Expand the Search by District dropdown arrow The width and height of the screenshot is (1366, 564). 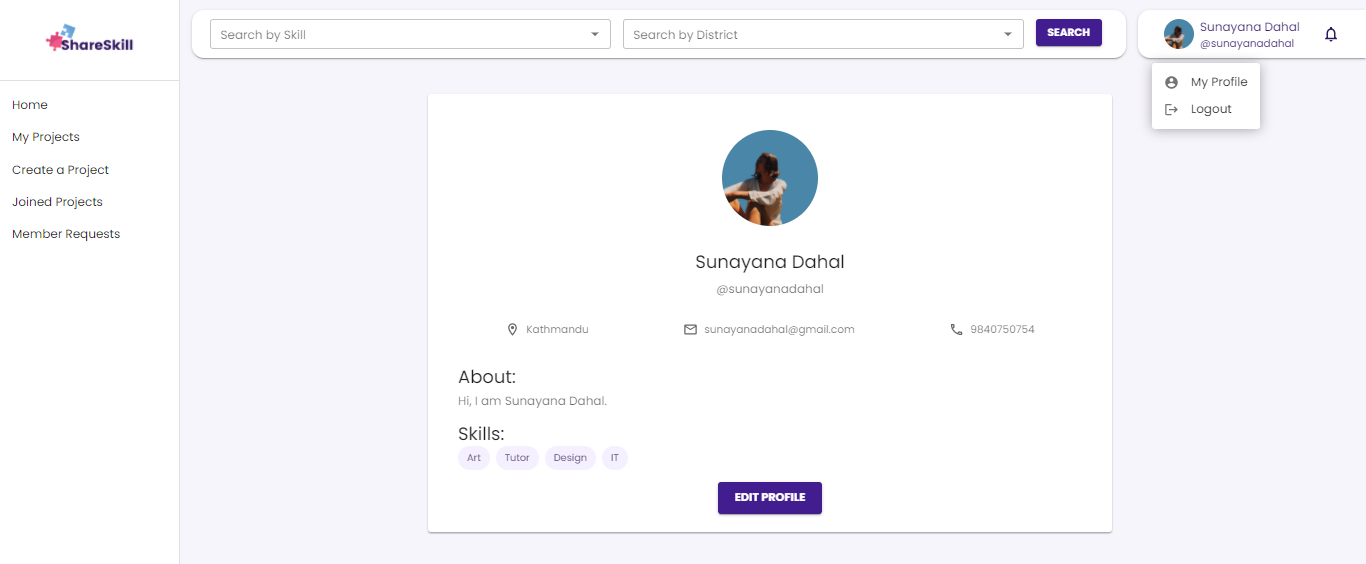pyautogui.click(x=1008, y=35)
